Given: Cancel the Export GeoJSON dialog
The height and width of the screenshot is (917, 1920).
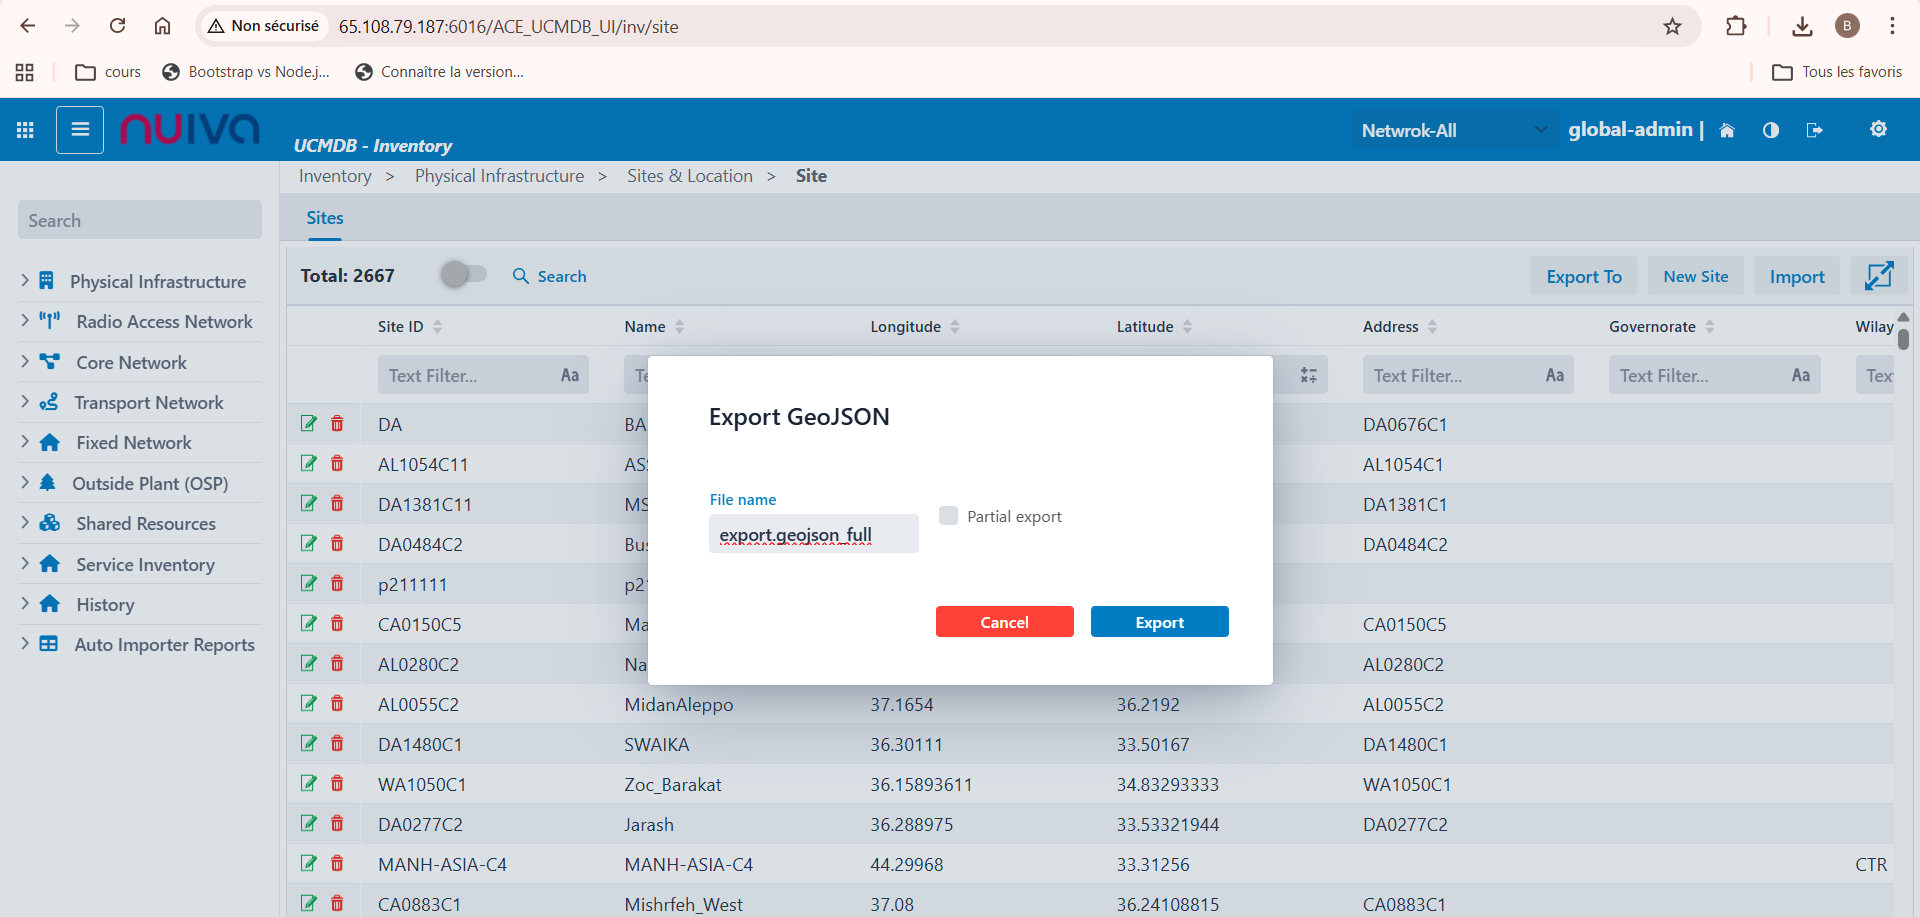Looking at the screenshot, I should coord(1004,622).
